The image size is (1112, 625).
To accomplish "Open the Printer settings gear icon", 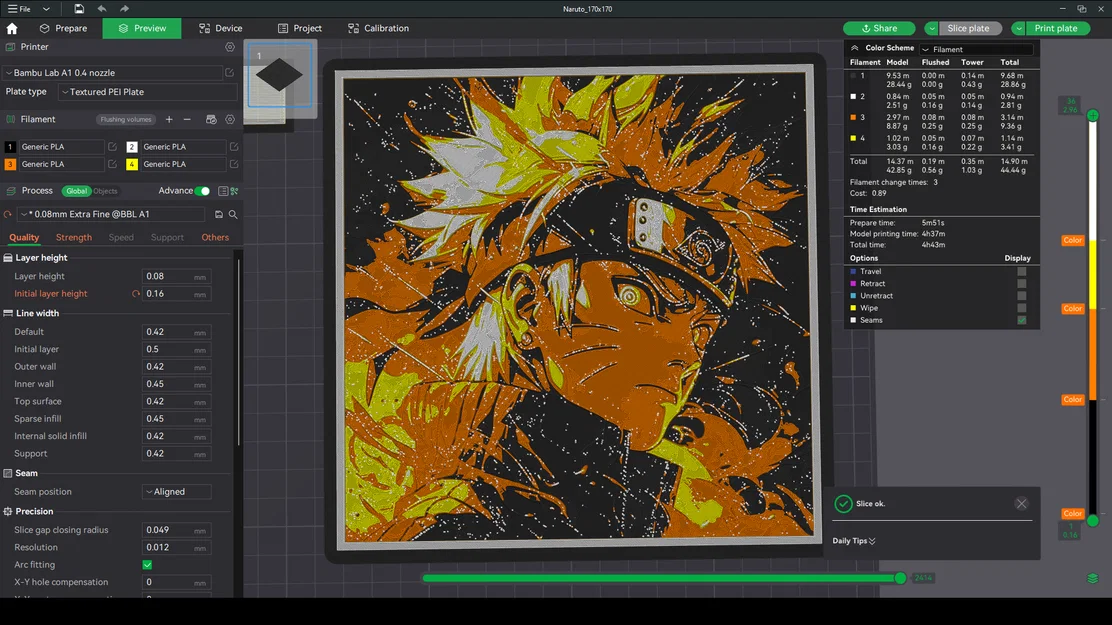I will tap(230, 47).
